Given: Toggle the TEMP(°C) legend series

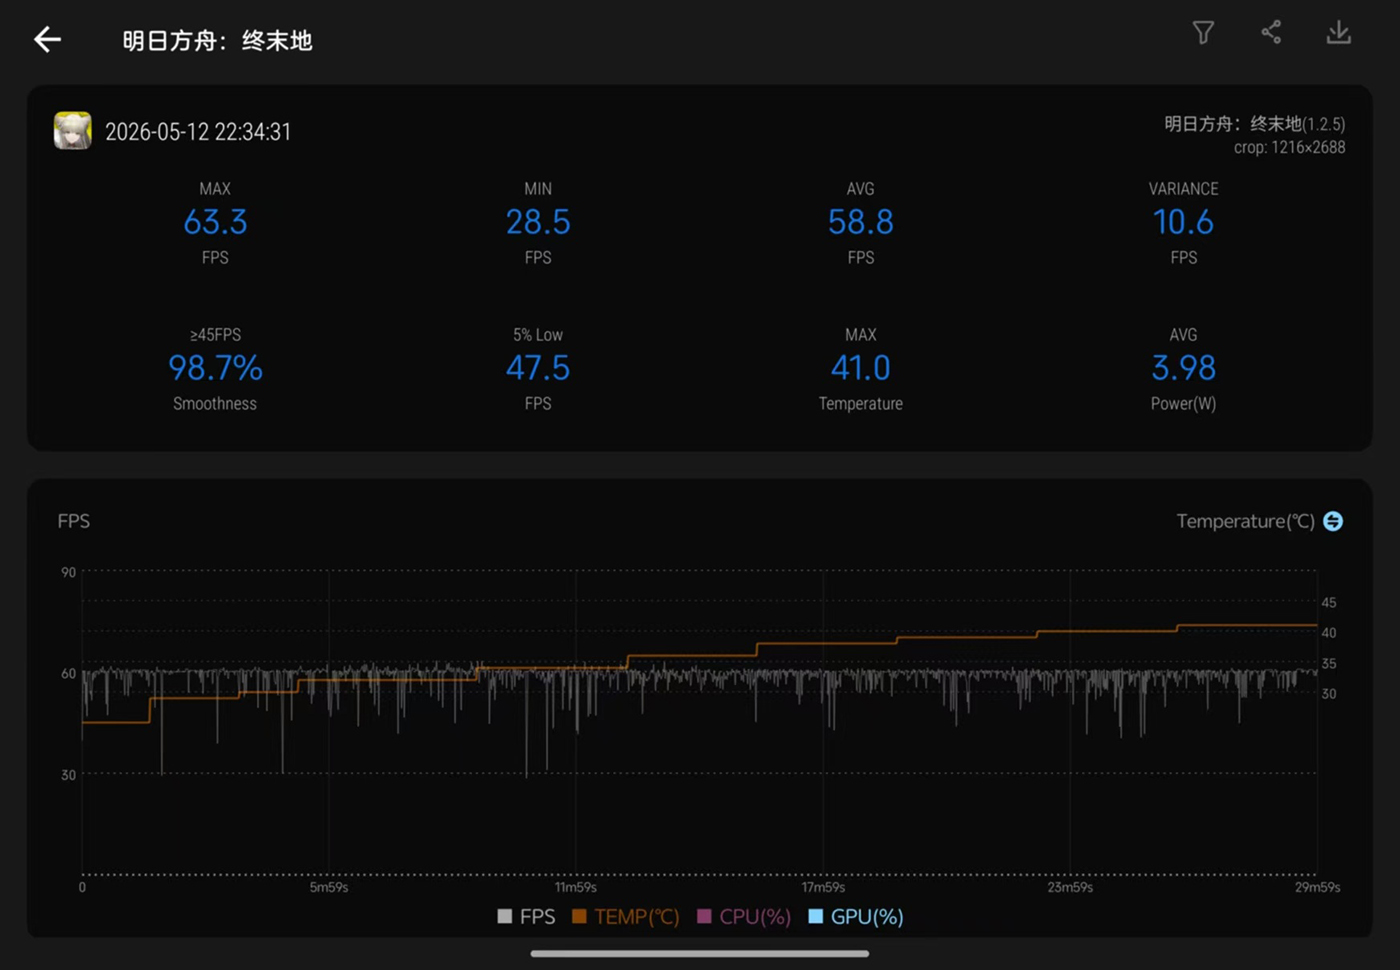Looking at the screenshot, I should tap(626, 917).
